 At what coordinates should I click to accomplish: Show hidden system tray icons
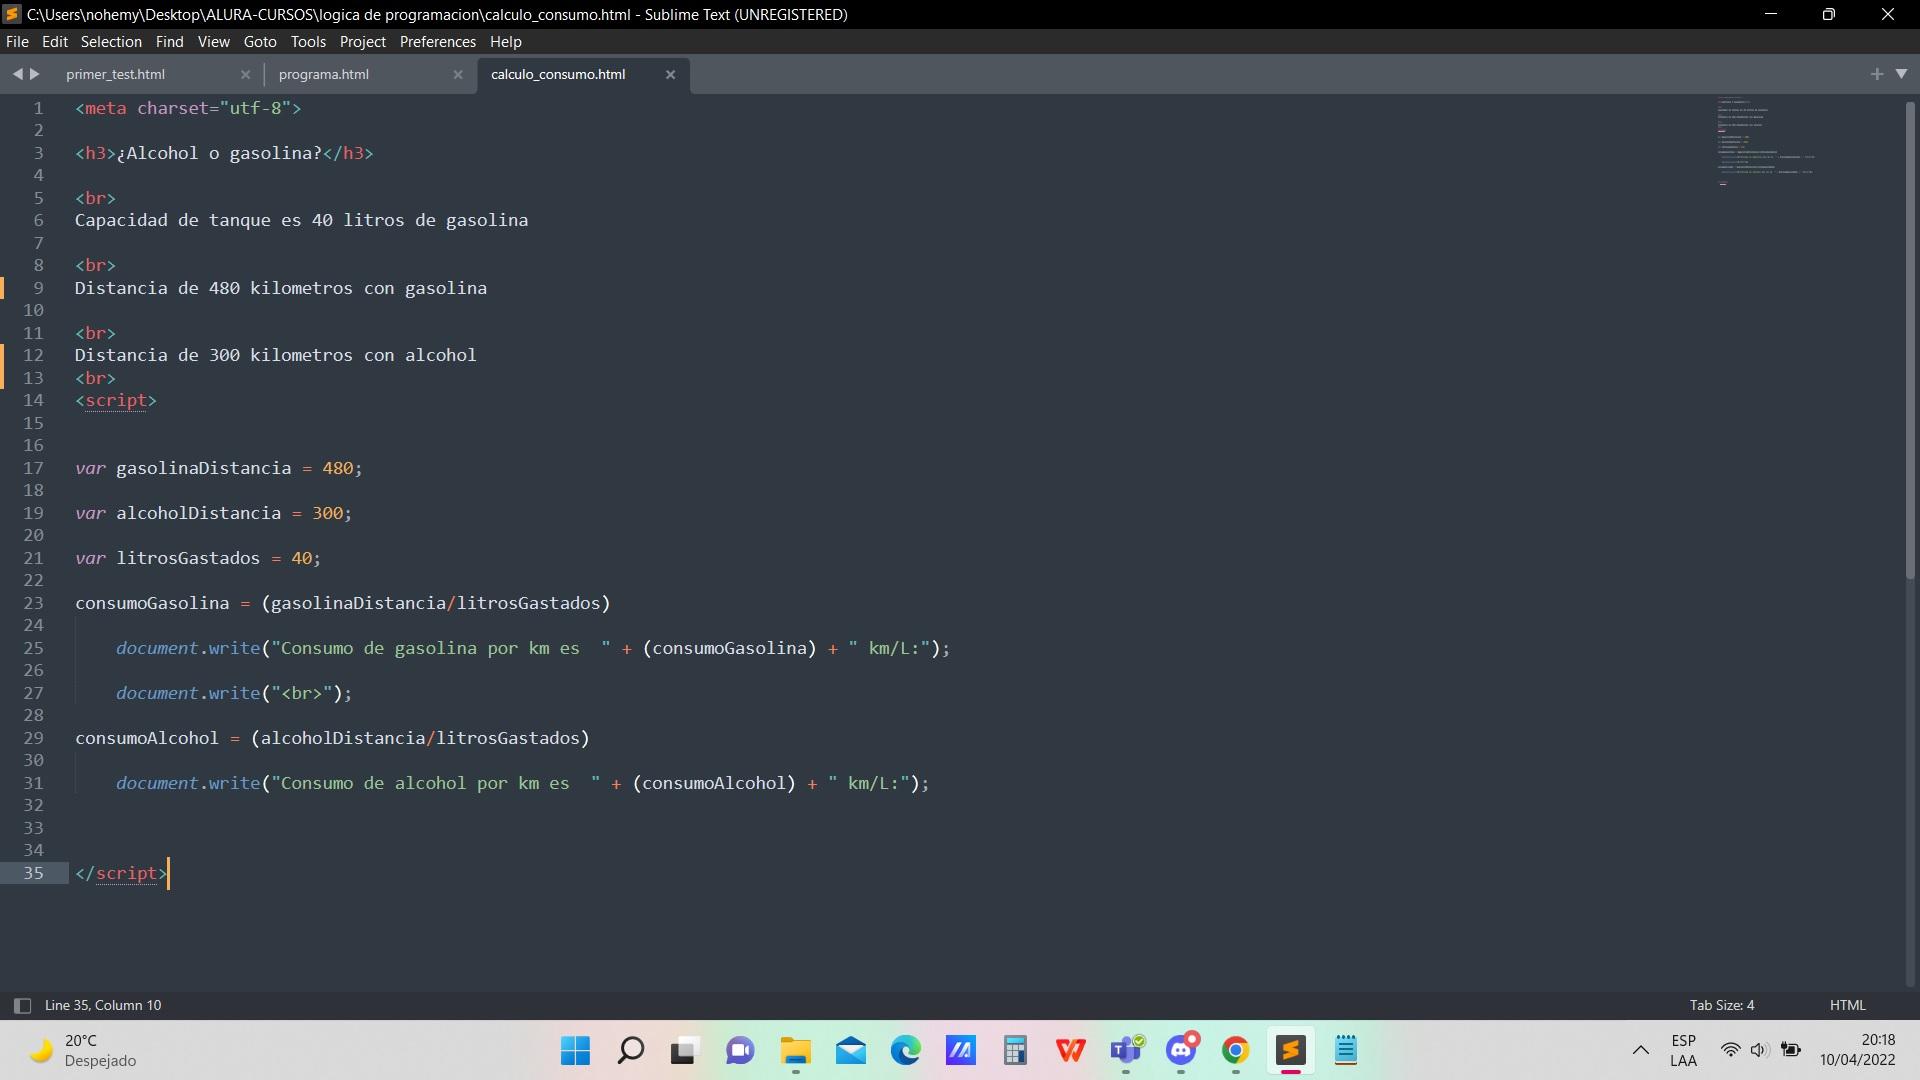coord(1640,1050)
